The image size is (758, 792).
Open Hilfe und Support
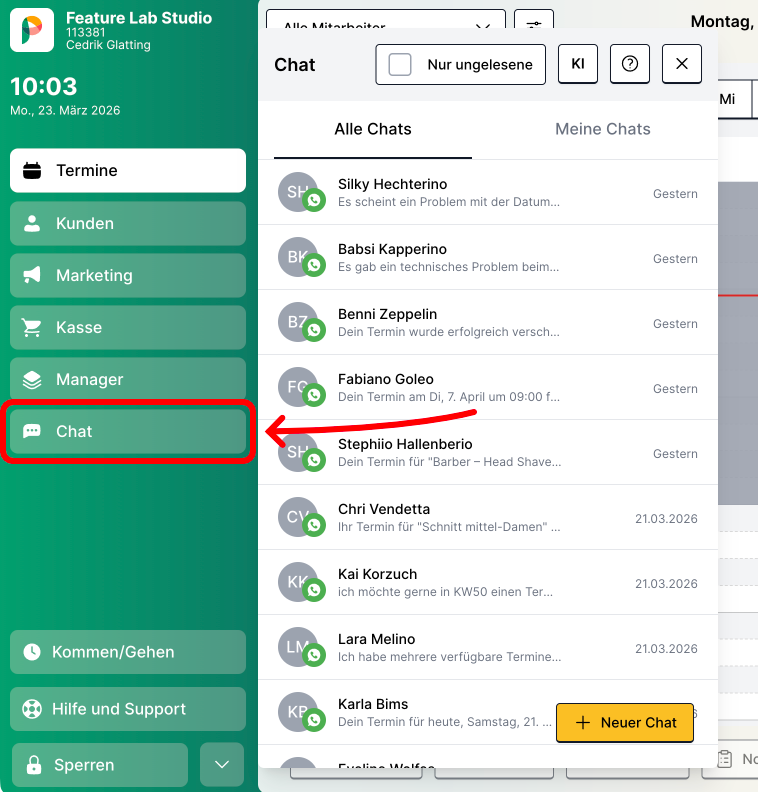[128, 709]
